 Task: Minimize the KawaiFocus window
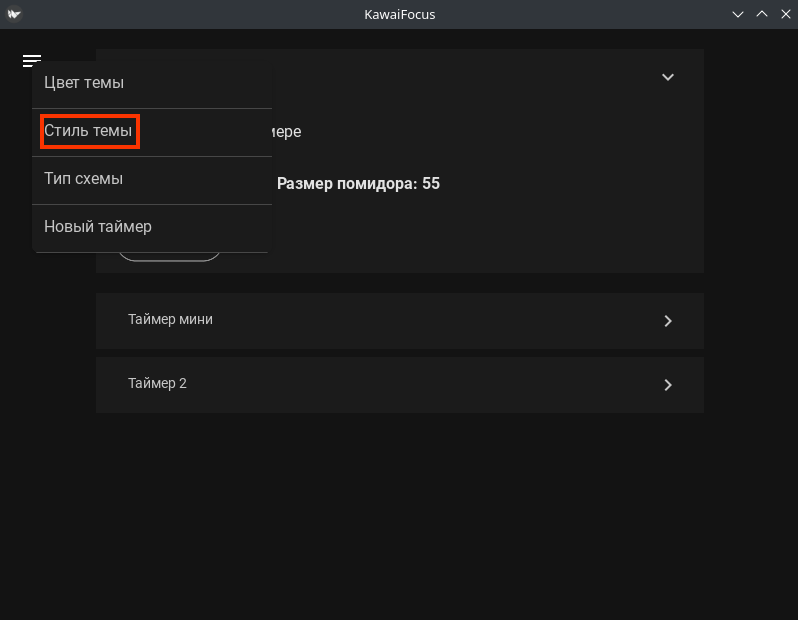738,14
